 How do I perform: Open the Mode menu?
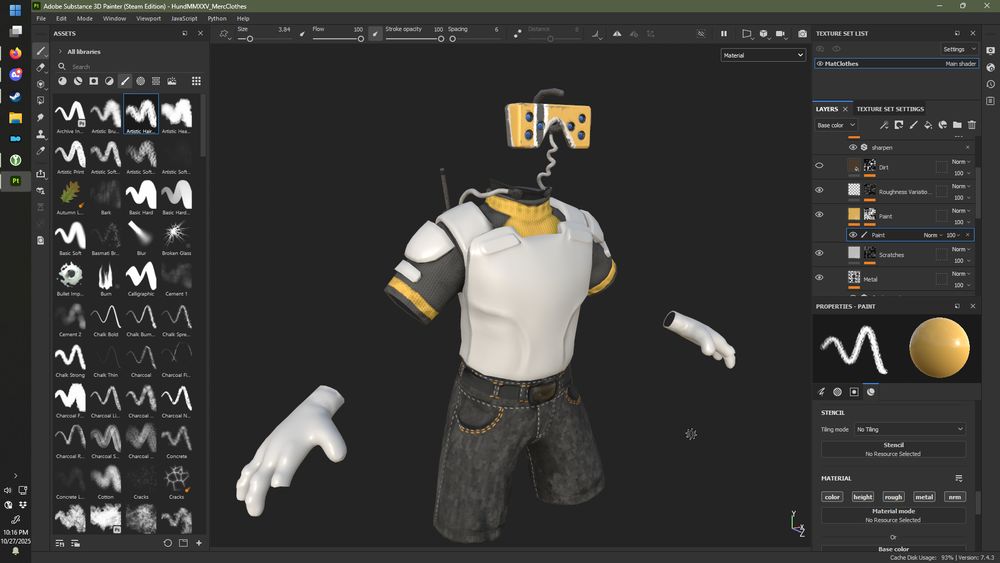pos(85,18)
